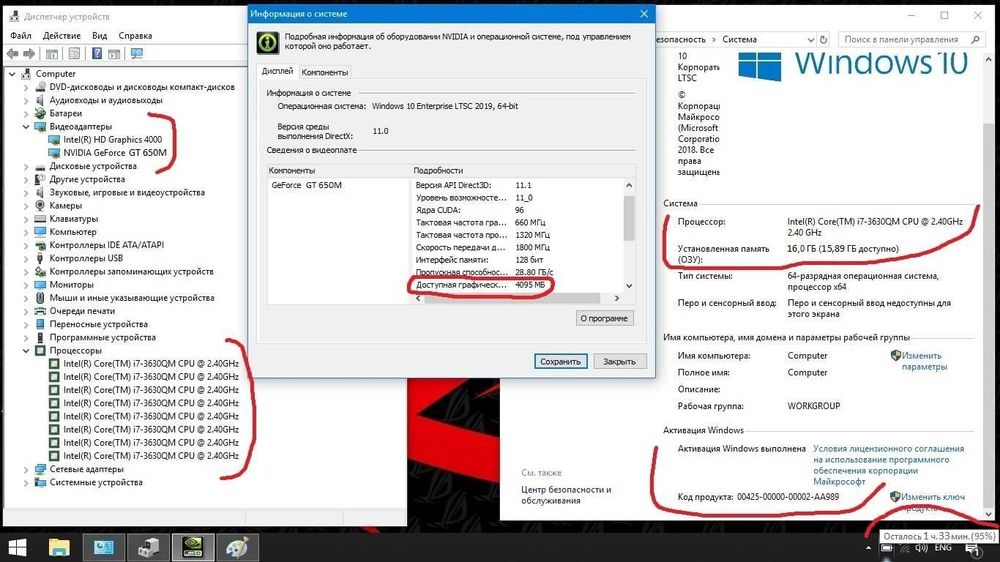The image size is (1000, 562).
Task: Click the ENG language indicator
Action: click(x=943, y=548)
